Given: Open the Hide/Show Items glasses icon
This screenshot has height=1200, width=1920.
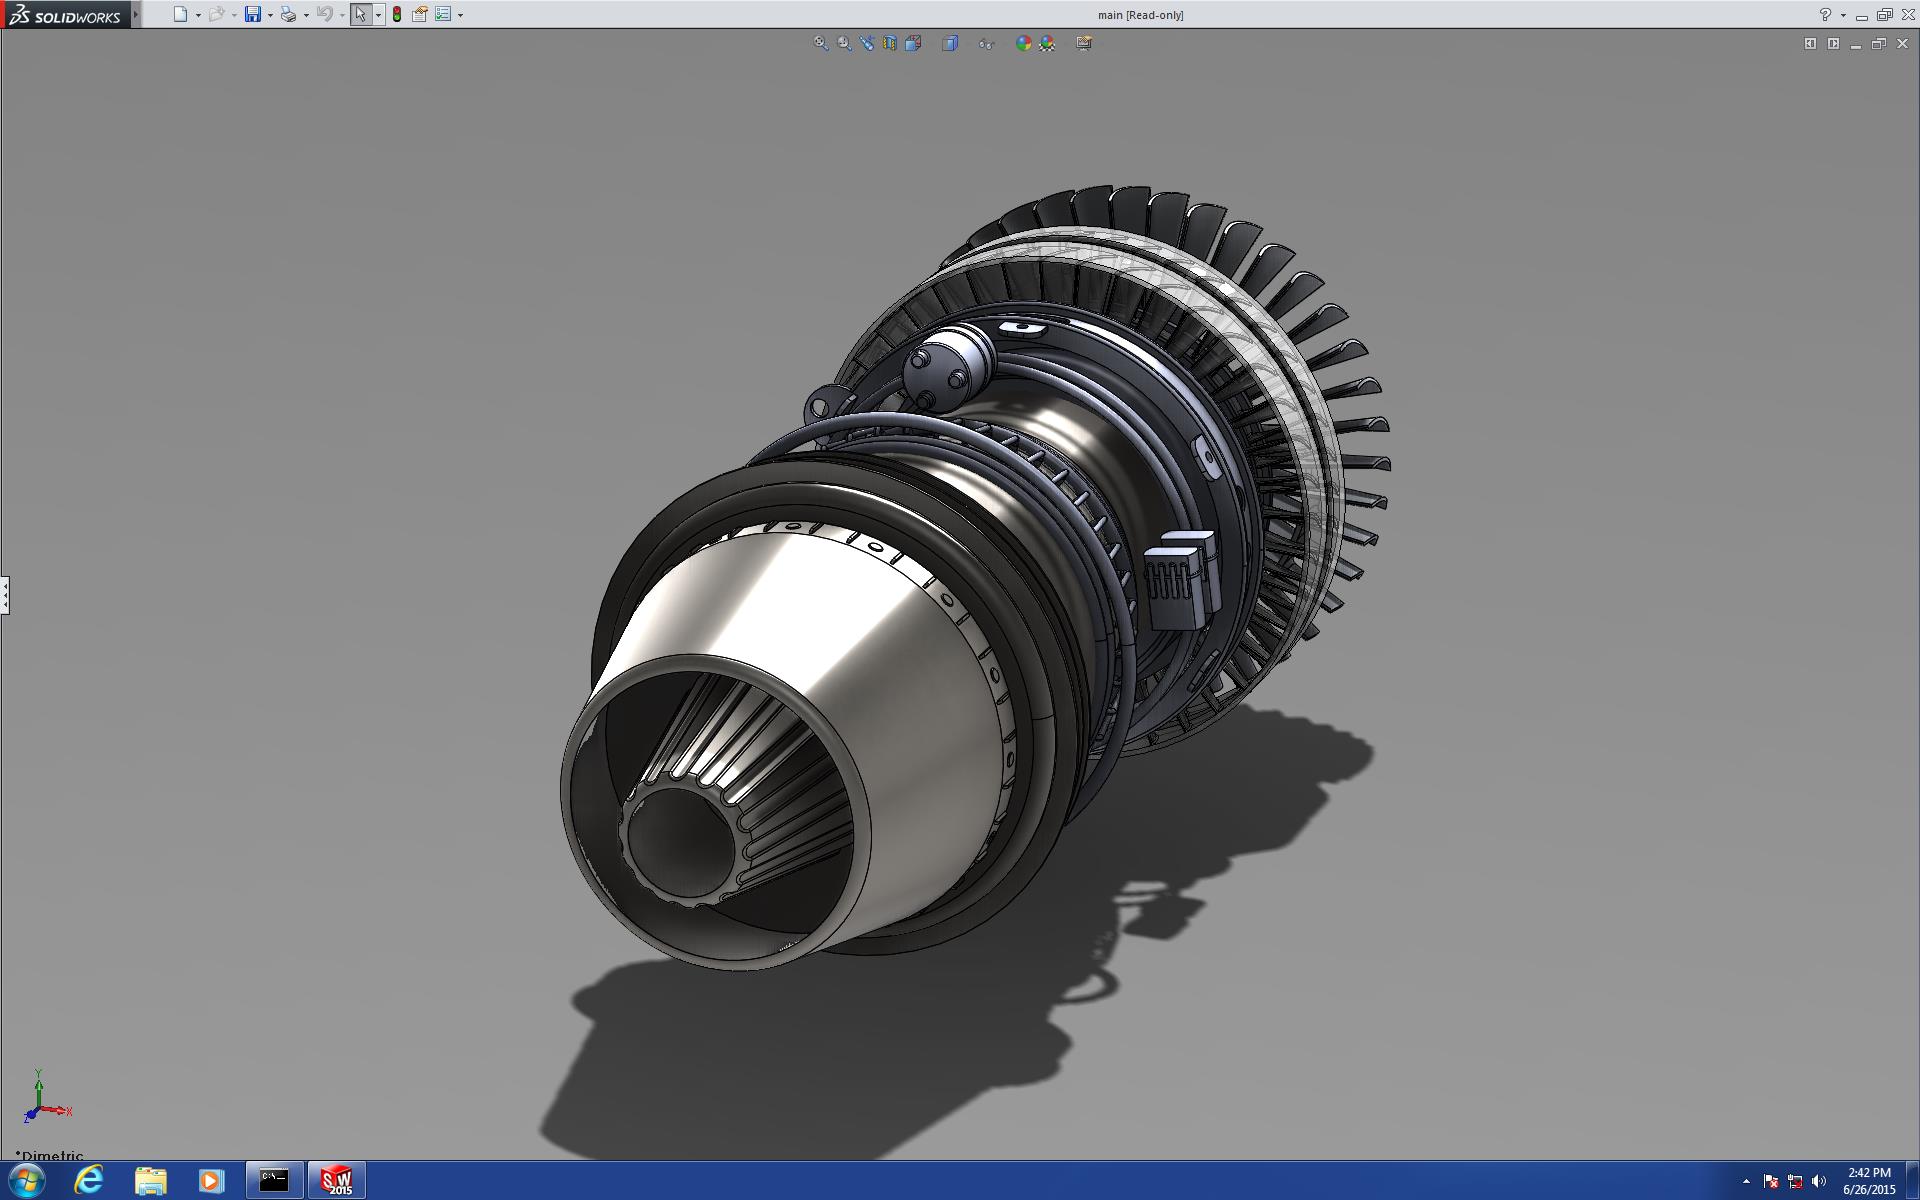Looking at the screenshot, I should [986, 43].
